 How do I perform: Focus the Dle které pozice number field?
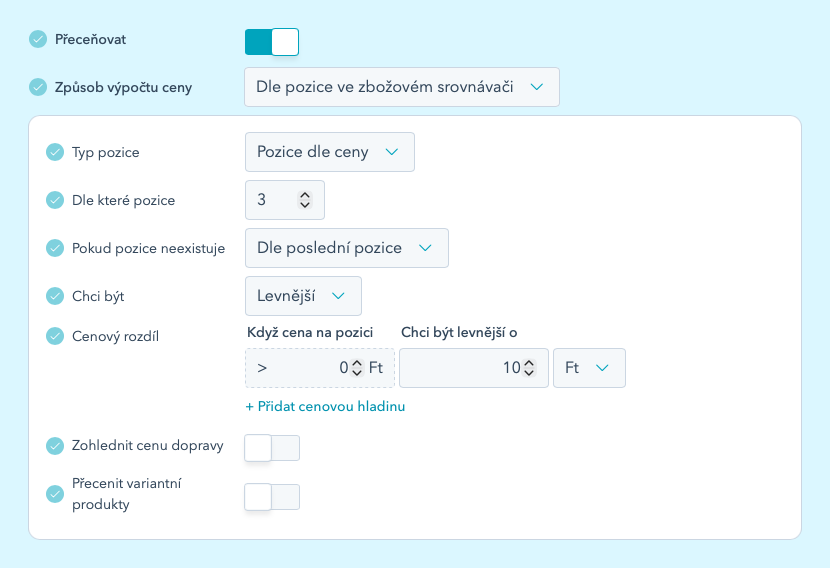pyautogui.click(x=285, y=200)
